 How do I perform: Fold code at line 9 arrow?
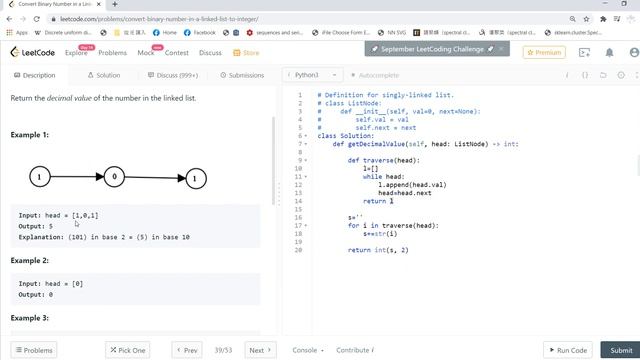coord(306,160)
